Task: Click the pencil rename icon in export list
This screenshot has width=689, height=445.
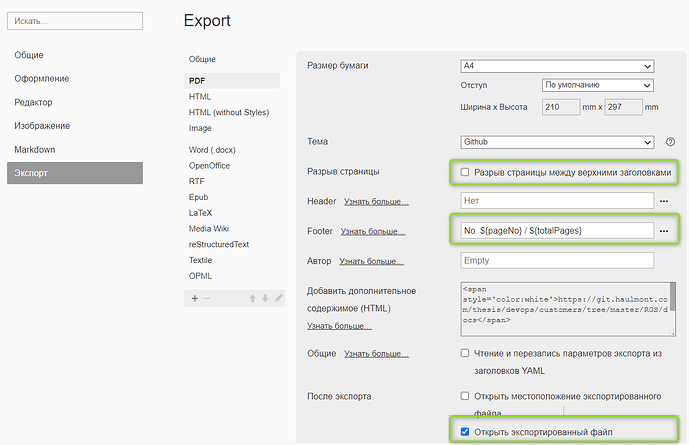Action: (279, 298)
